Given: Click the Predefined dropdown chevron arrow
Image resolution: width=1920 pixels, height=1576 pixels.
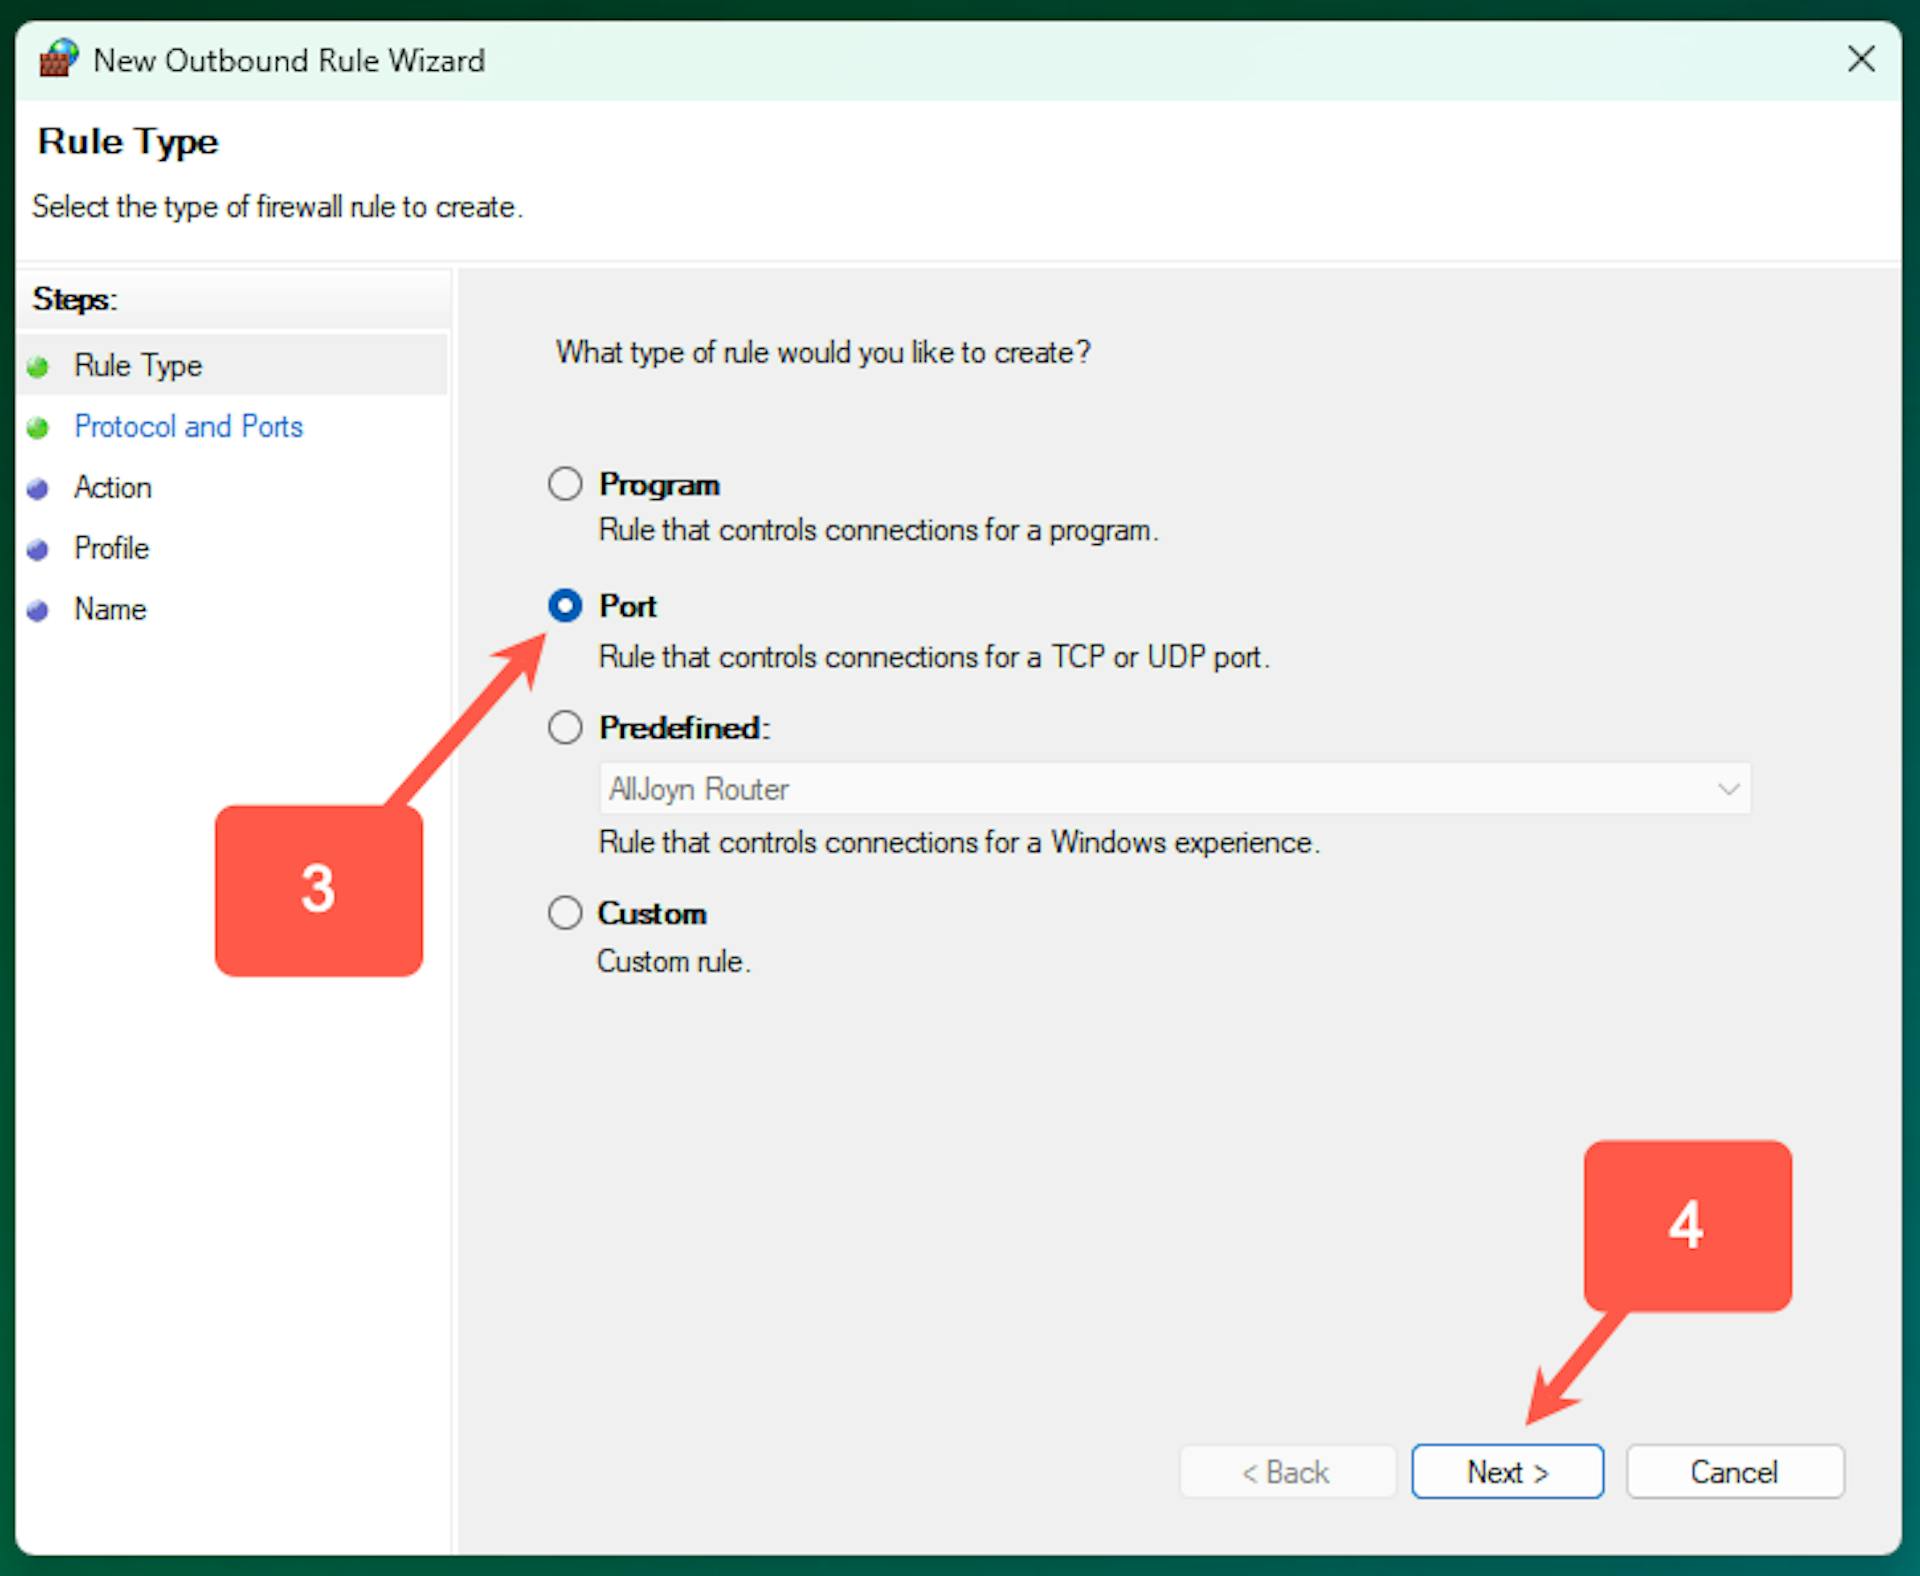Looking at the screenshot, I should [1728, 789].
